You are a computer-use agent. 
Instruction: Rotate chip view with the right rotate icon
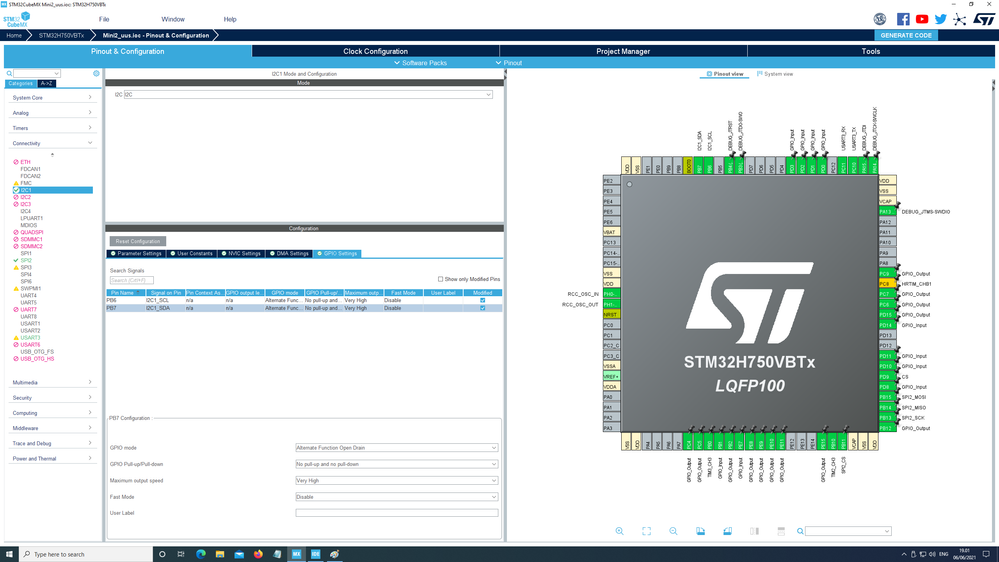[727, 531]
